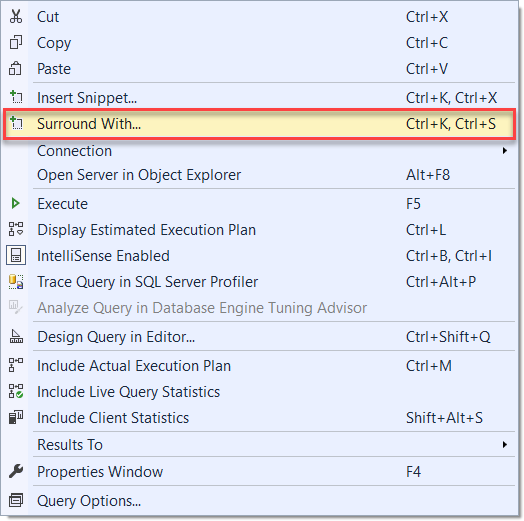Click the SQL Server Profiler trace icon
Viewport: 524px width, 521px height.
(x=16, y=281)
